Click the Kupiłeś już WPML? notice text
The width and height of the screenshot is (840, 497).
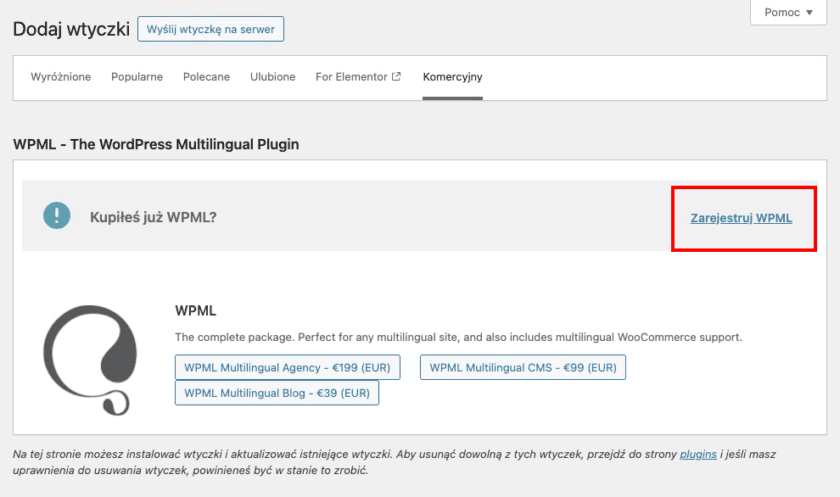pos(153,217)
